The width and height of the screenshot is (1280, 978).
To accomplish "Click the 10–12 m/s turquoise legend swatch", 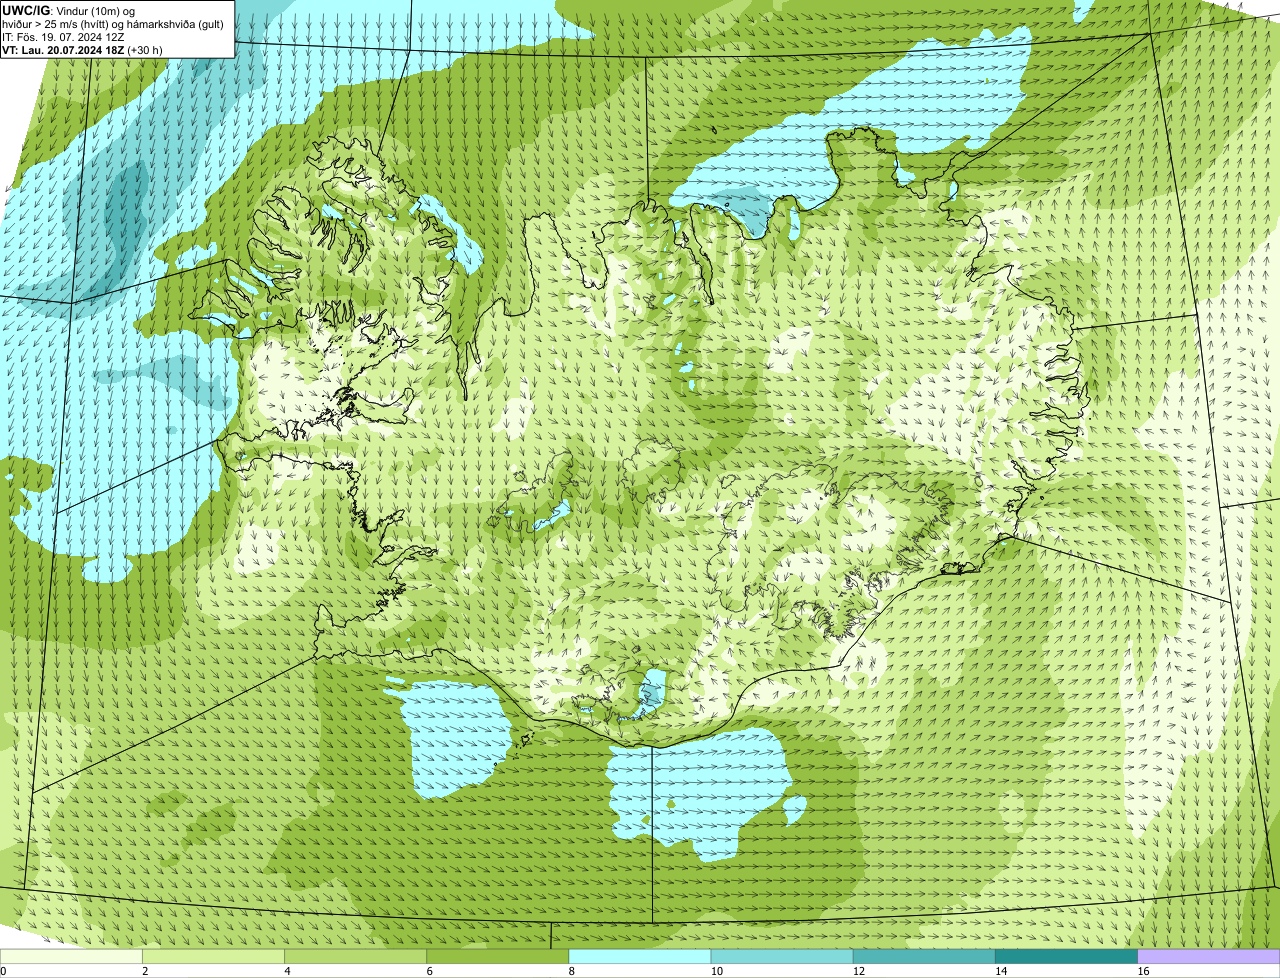I will pyautogui.click(x=782, y=957).
